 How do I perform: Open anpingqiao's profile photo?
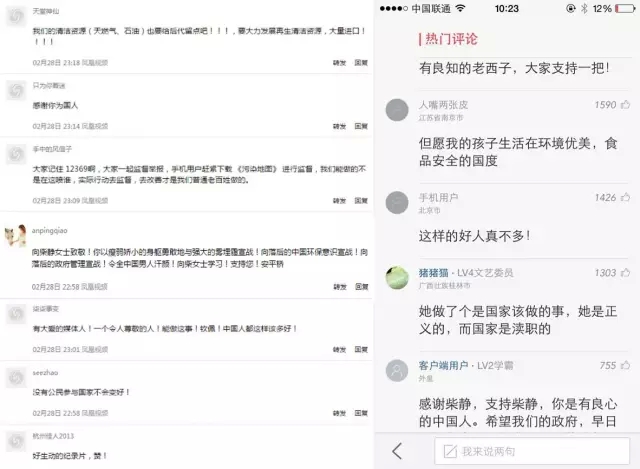(16, 236)
